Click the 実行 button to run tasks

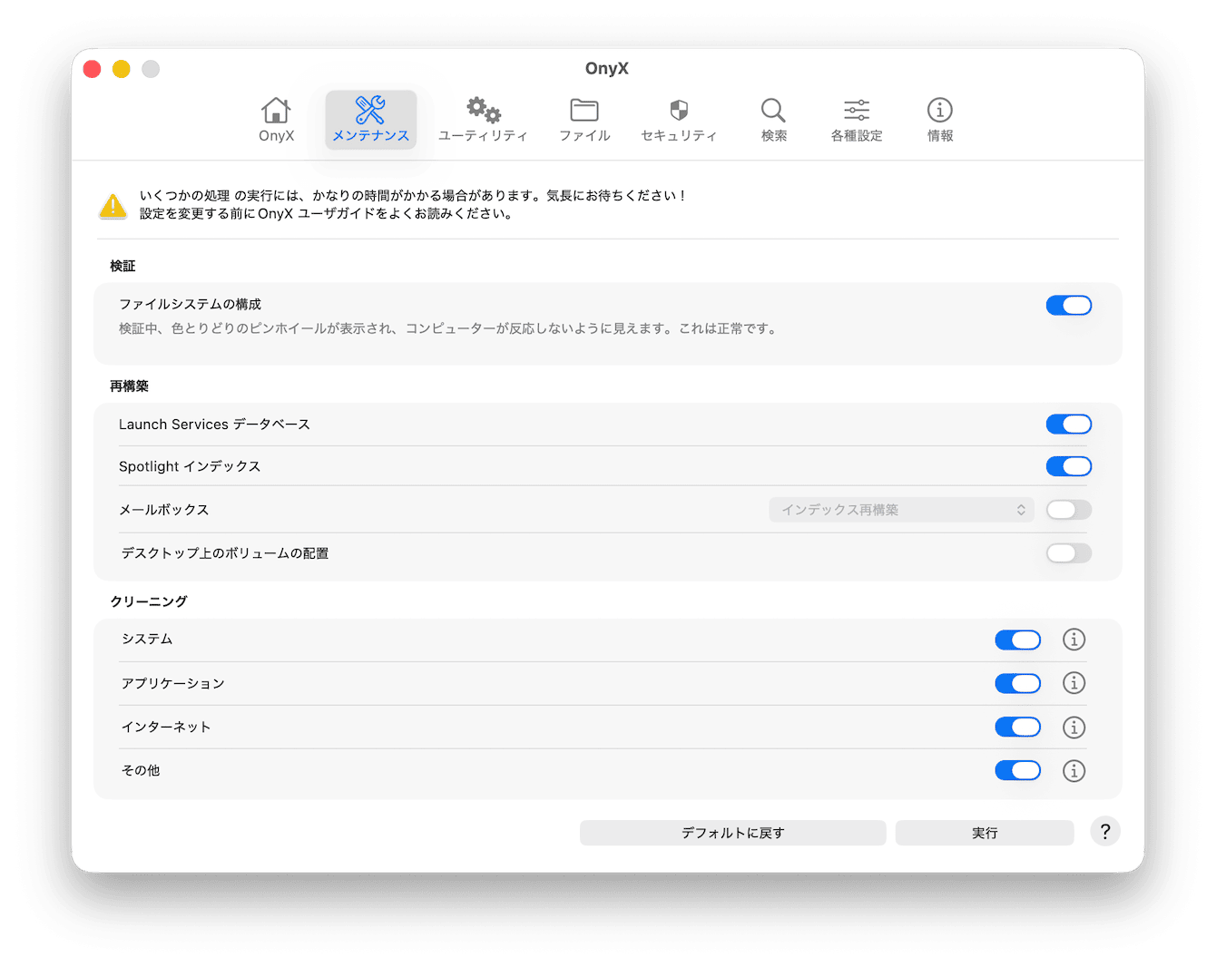(984, 832)
